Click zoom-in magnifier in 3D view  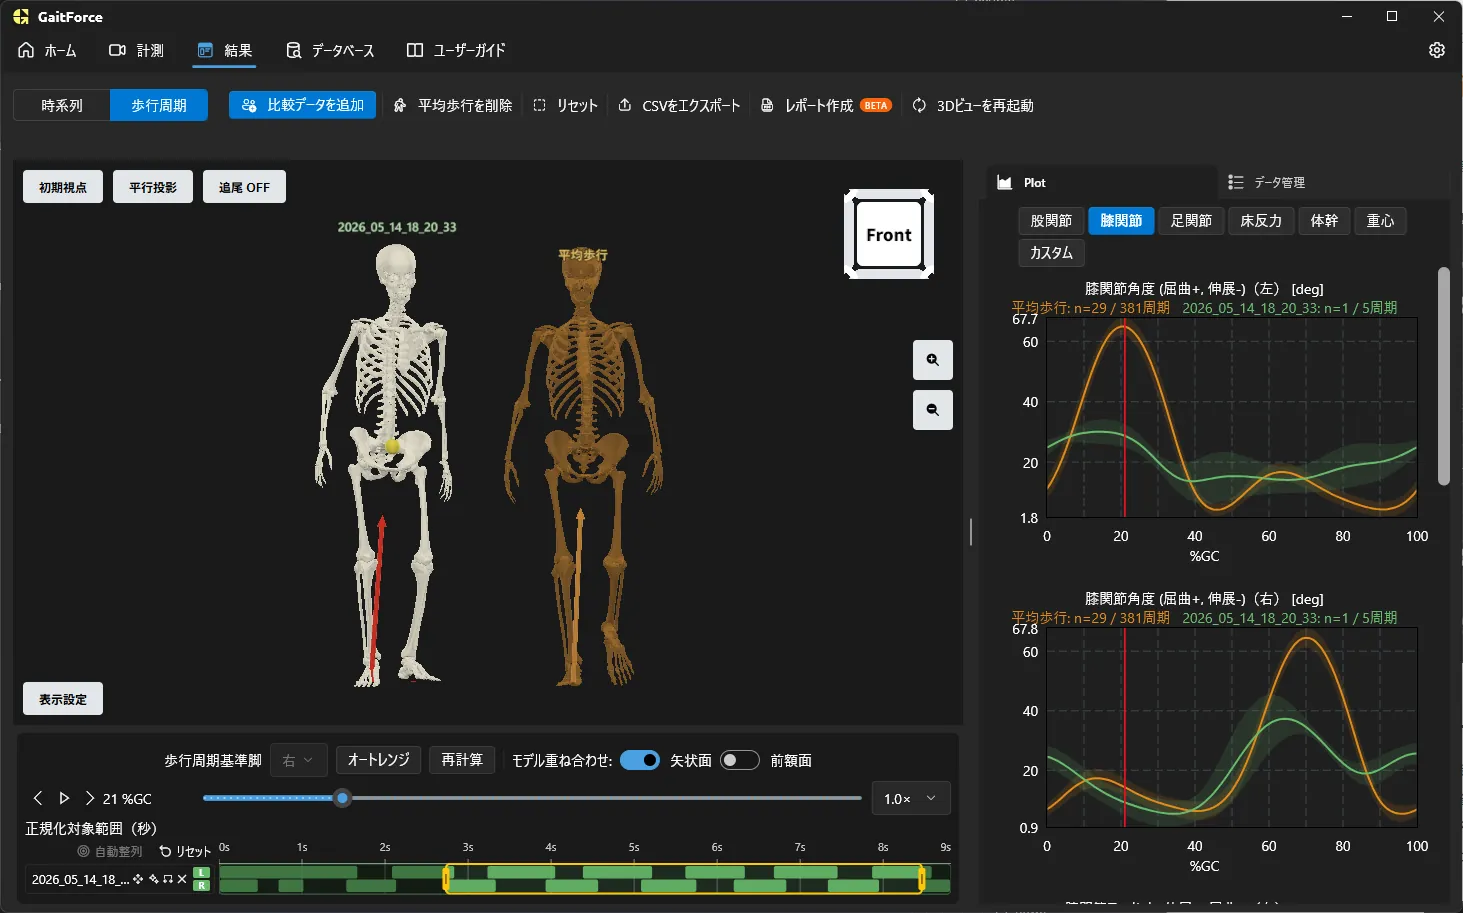[x=933, y=360]
